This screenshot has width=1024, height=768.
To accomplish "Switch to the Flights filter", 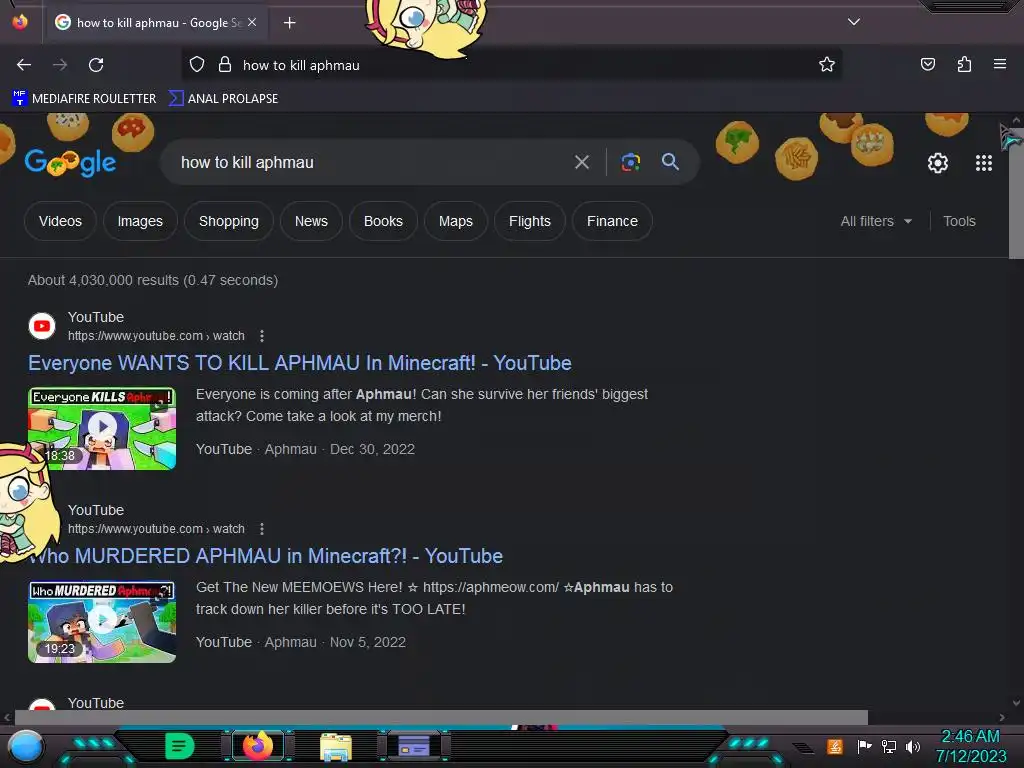I will click(530, 221).
